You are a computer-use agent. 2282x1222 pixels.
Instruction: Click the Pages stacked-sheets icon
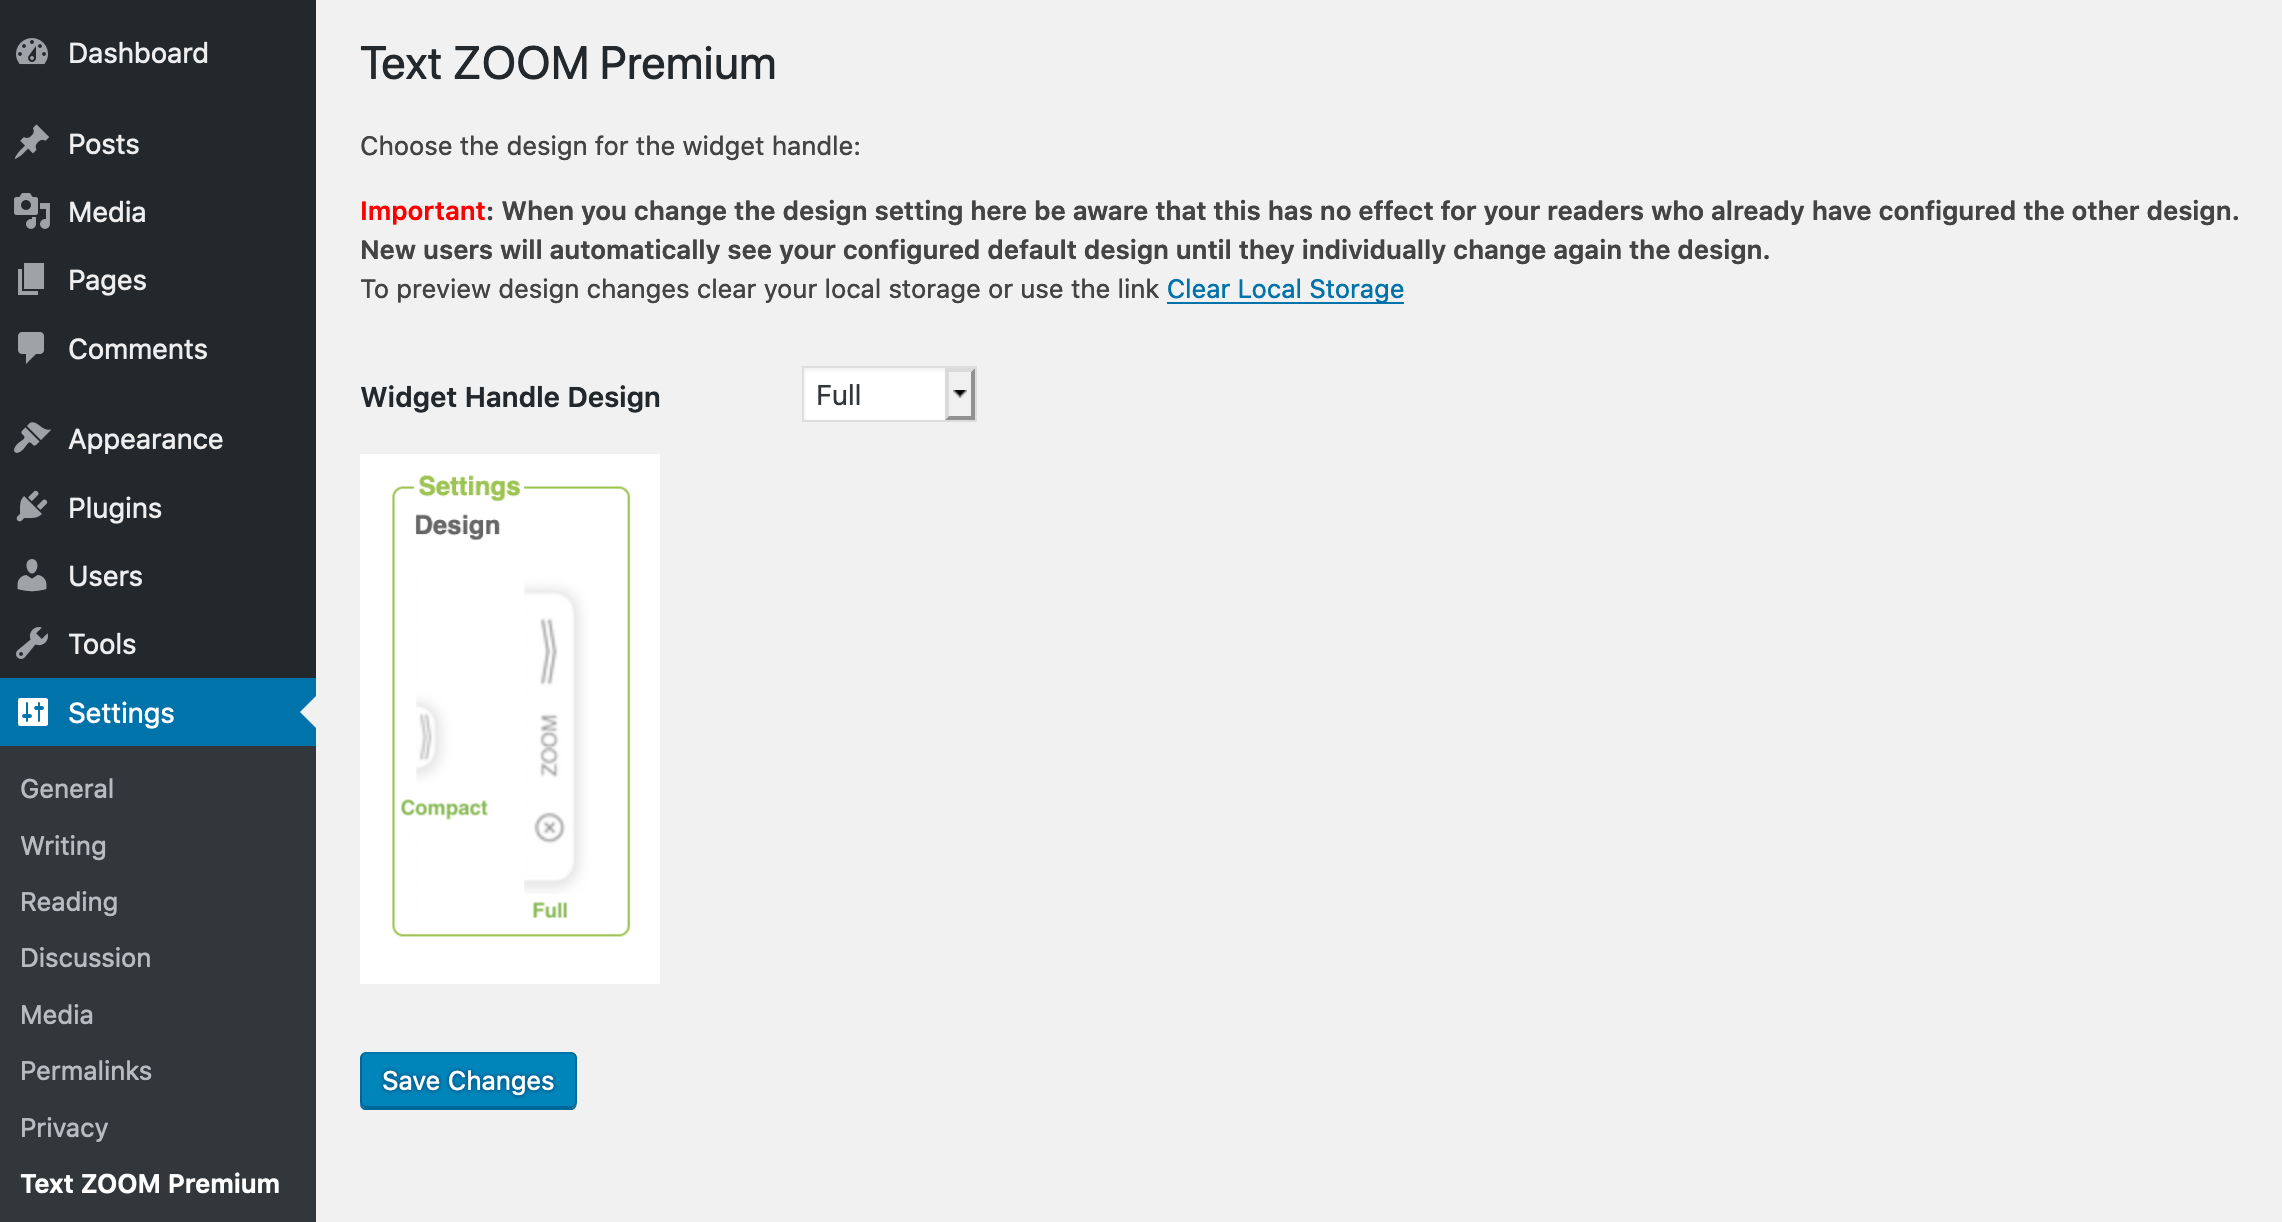[x=32, y=279]
